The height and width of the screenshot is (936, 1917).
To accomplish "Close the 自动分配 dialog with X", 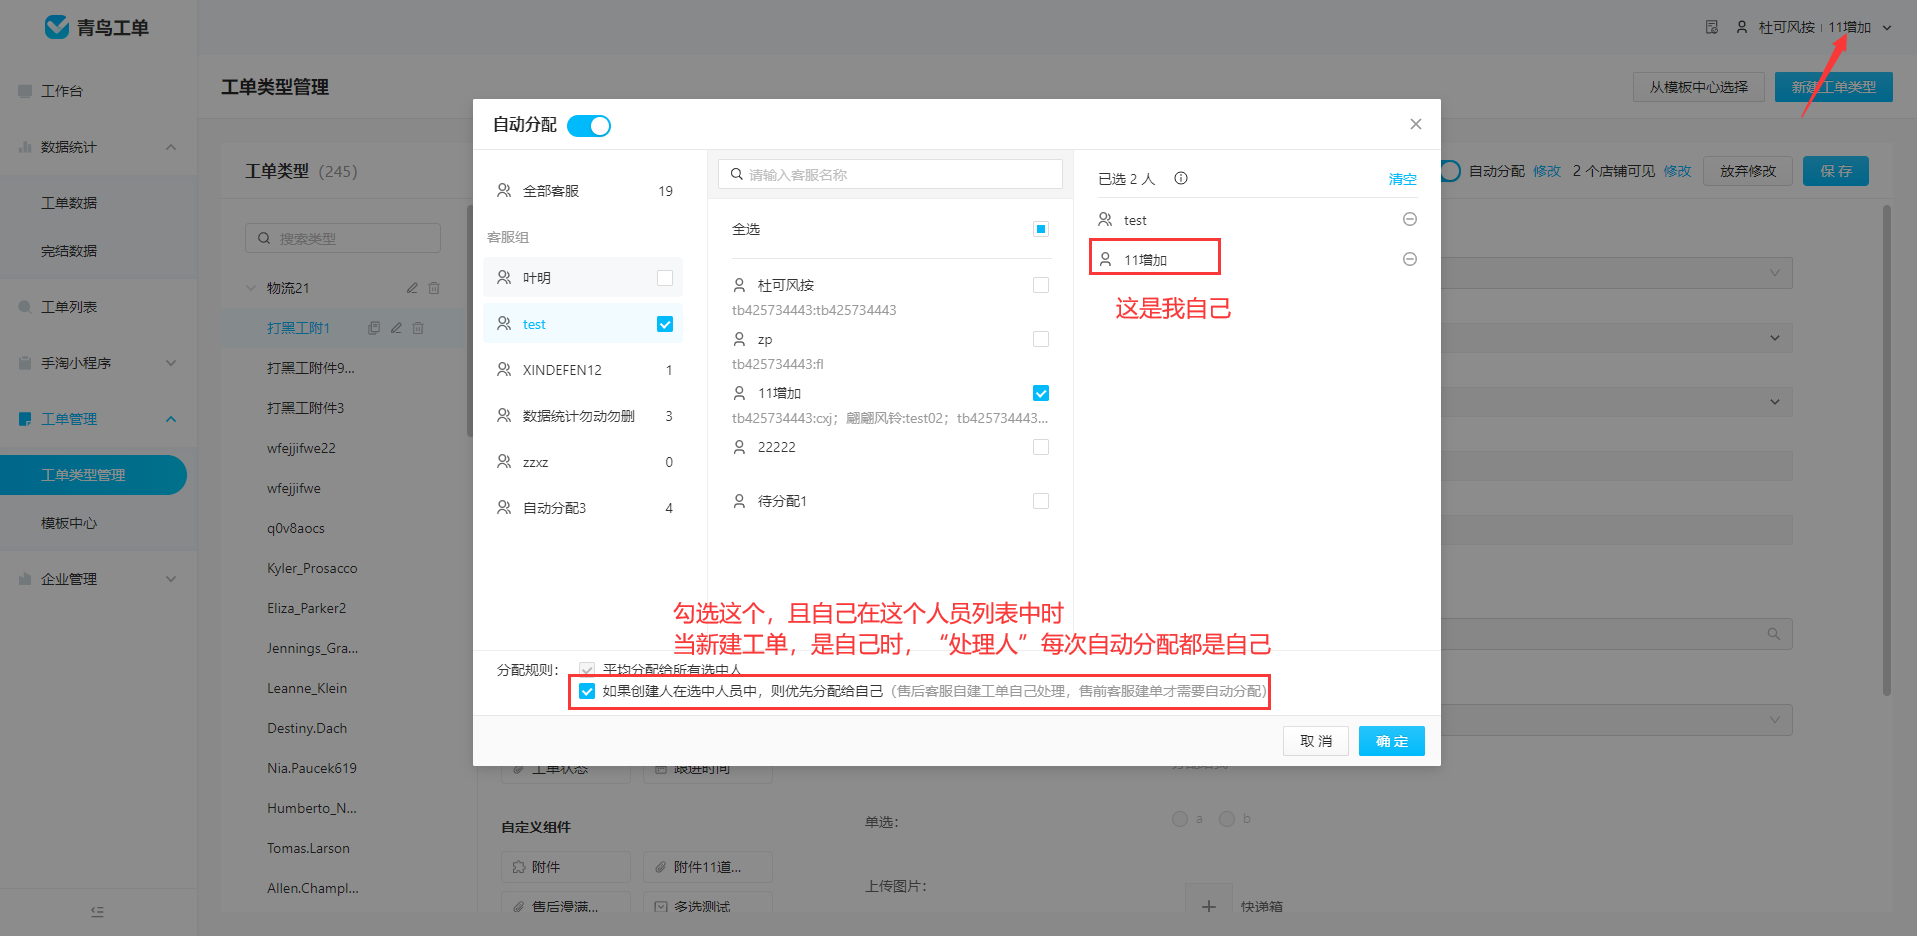I will pos(1415,124).
